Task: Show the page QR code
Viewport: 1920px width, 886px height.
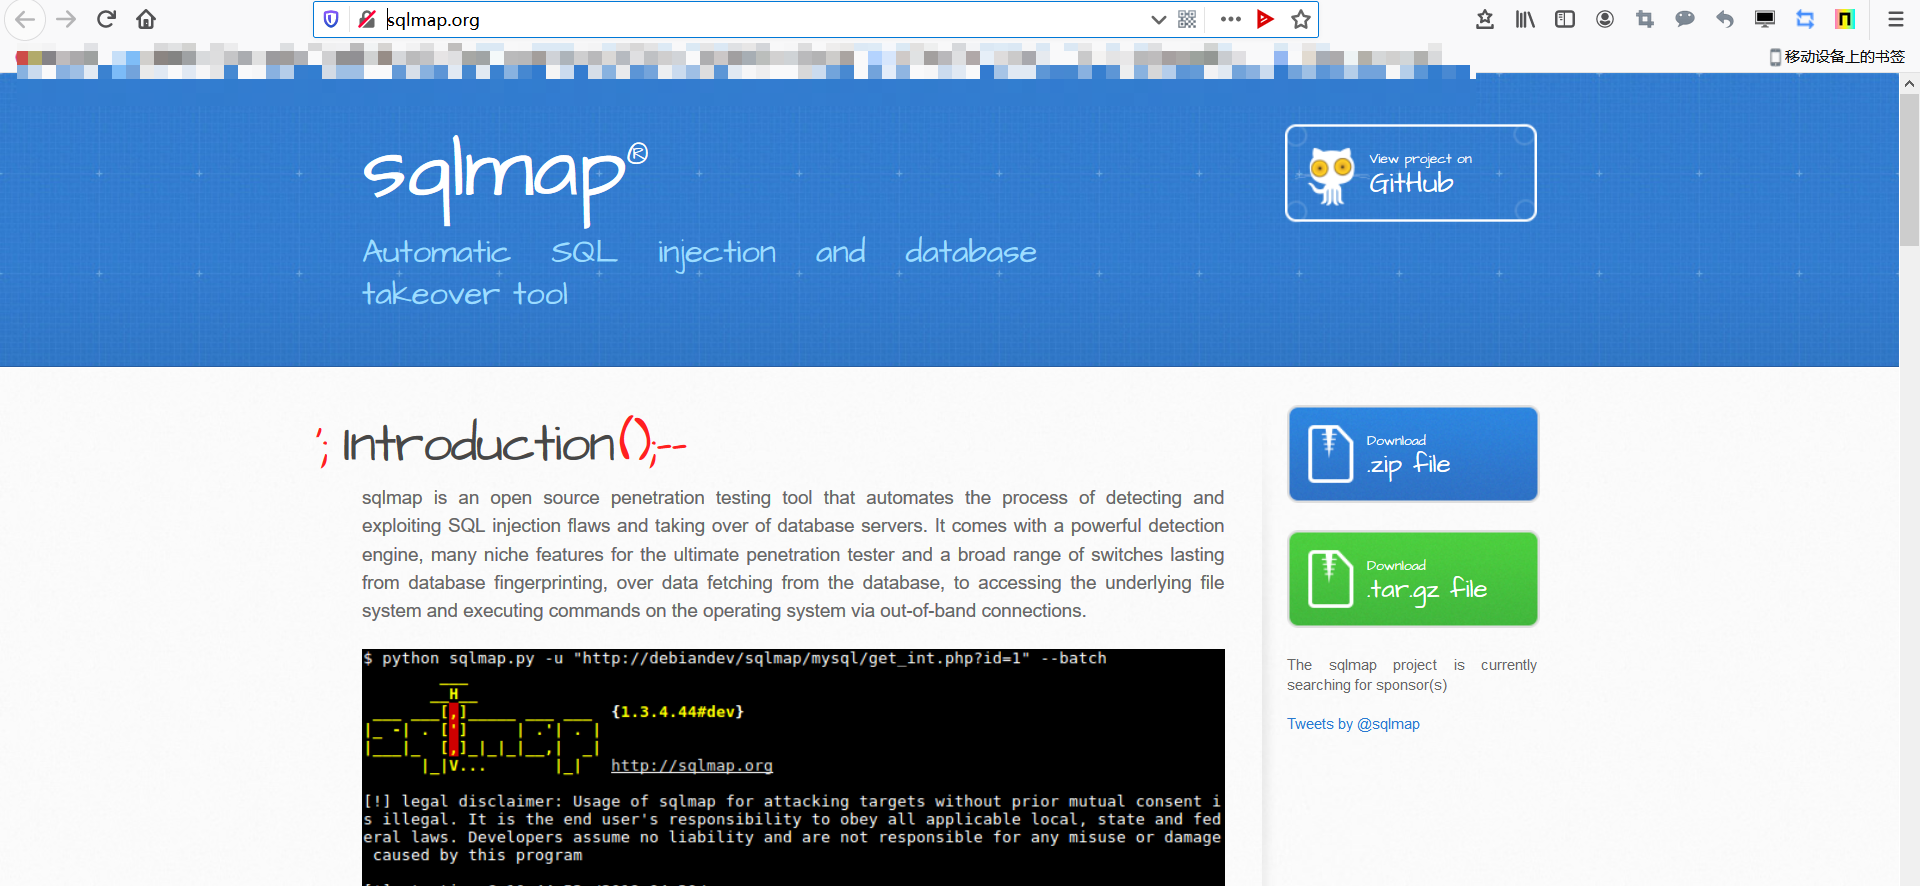Action: [x=1187, y=19]
